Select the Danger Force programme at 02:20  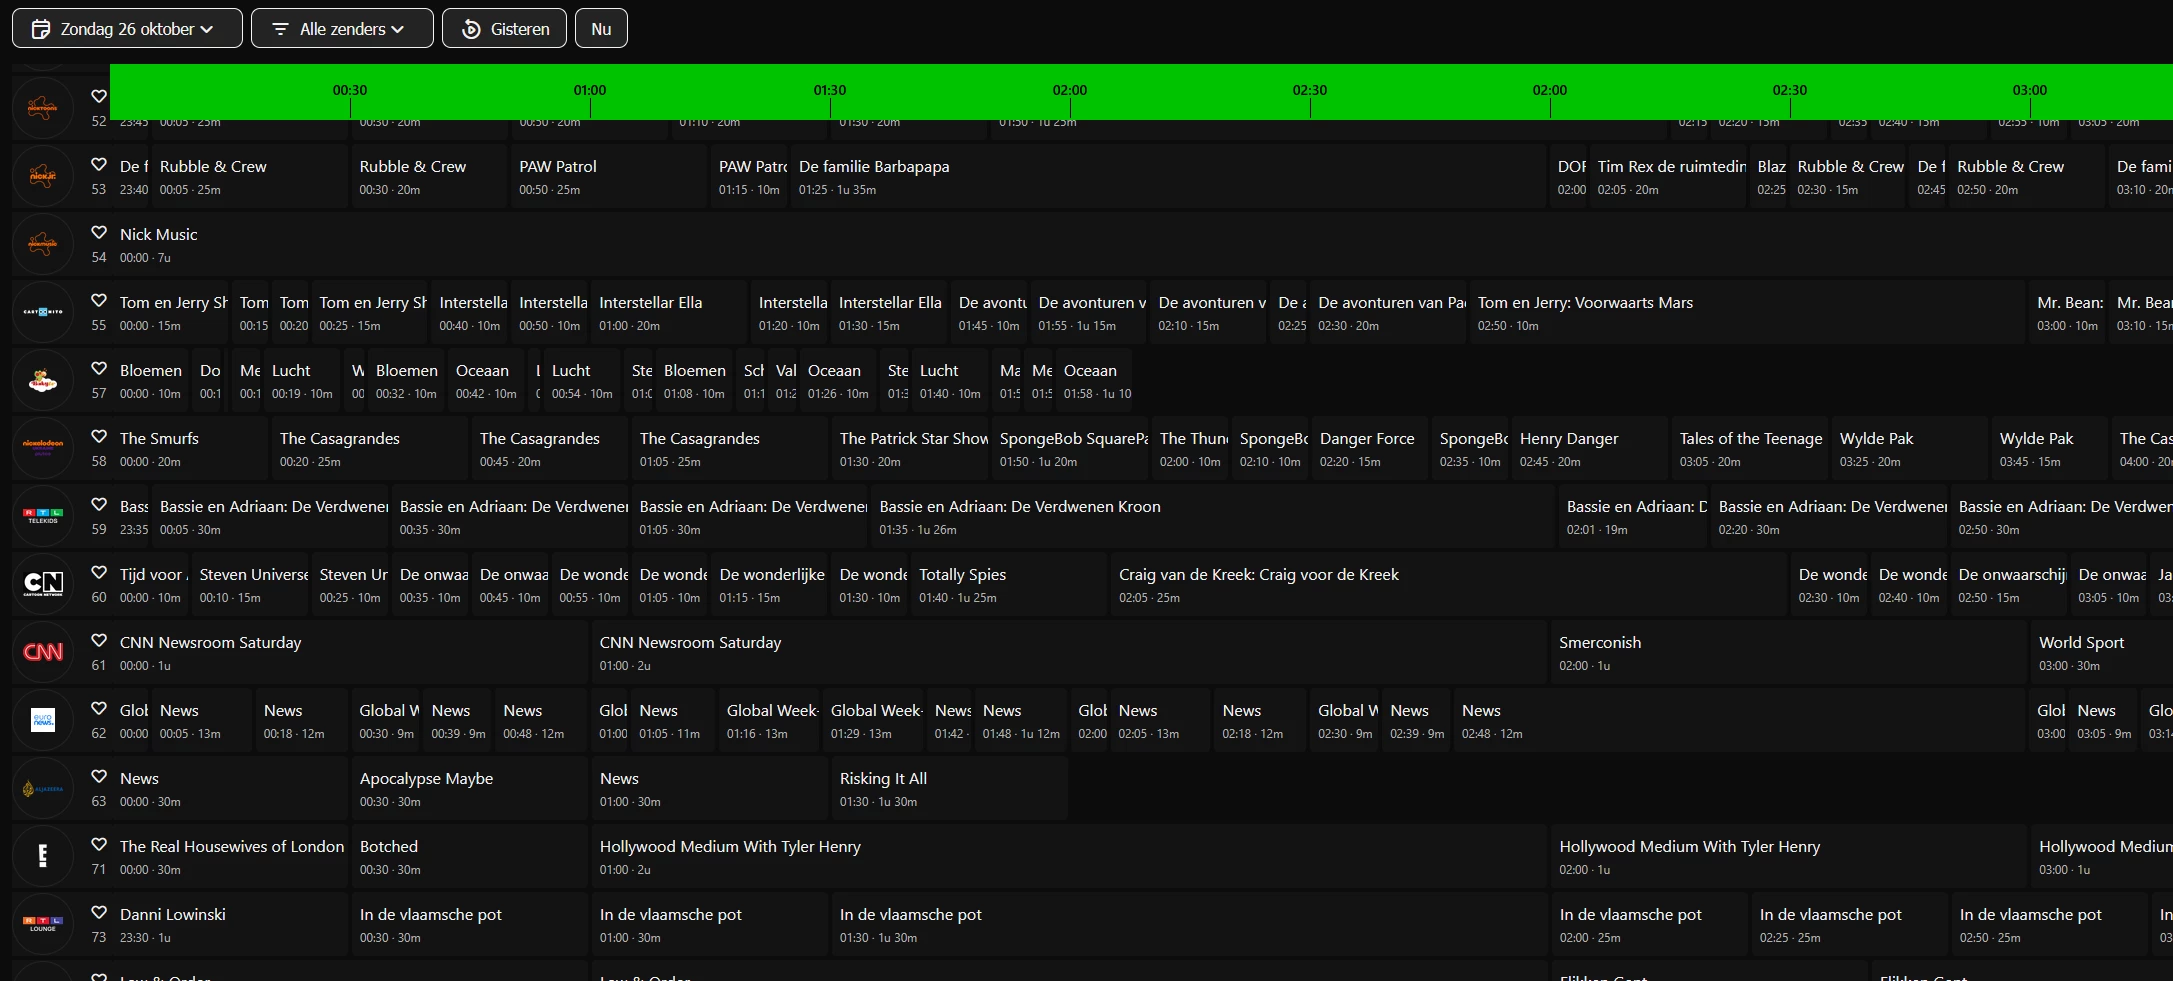[1369, 448]
